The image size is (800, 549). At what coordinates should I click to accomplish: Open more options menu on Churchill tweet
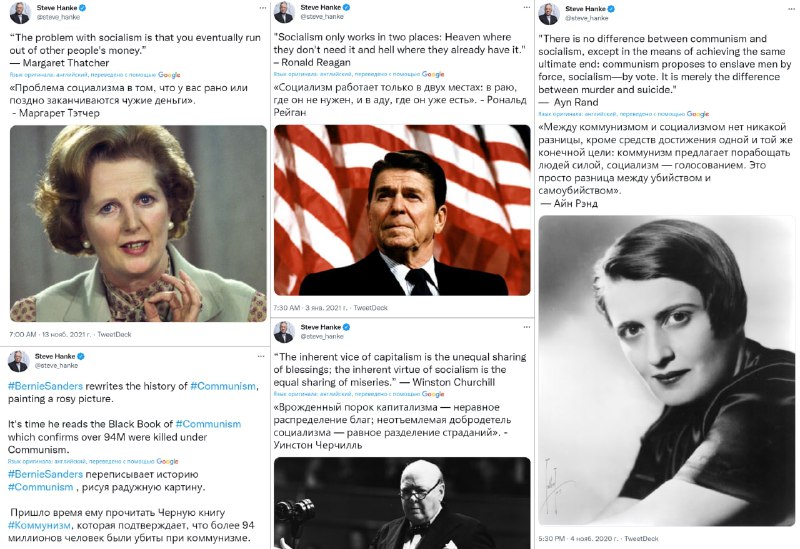pyautogui.click(x=526, y=327)
